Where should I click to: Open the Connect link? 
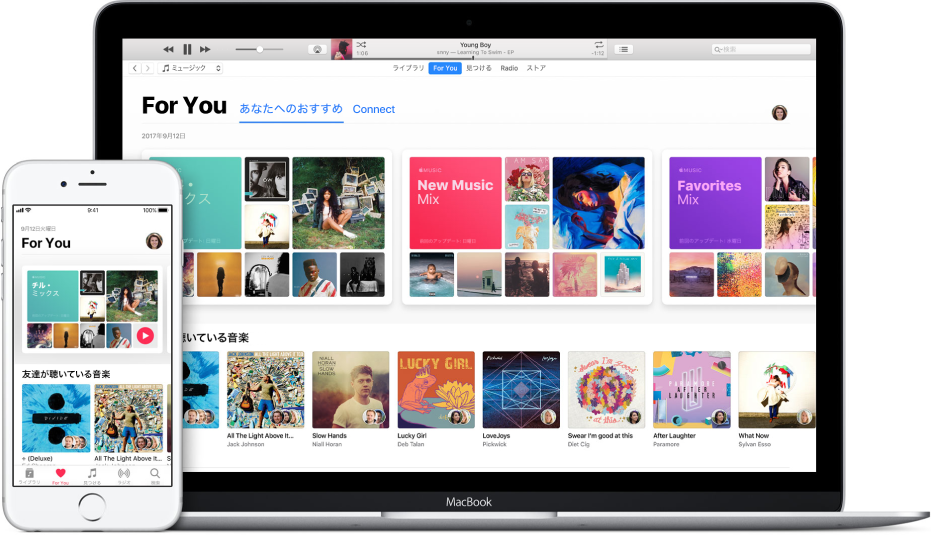tap(373, 109)
